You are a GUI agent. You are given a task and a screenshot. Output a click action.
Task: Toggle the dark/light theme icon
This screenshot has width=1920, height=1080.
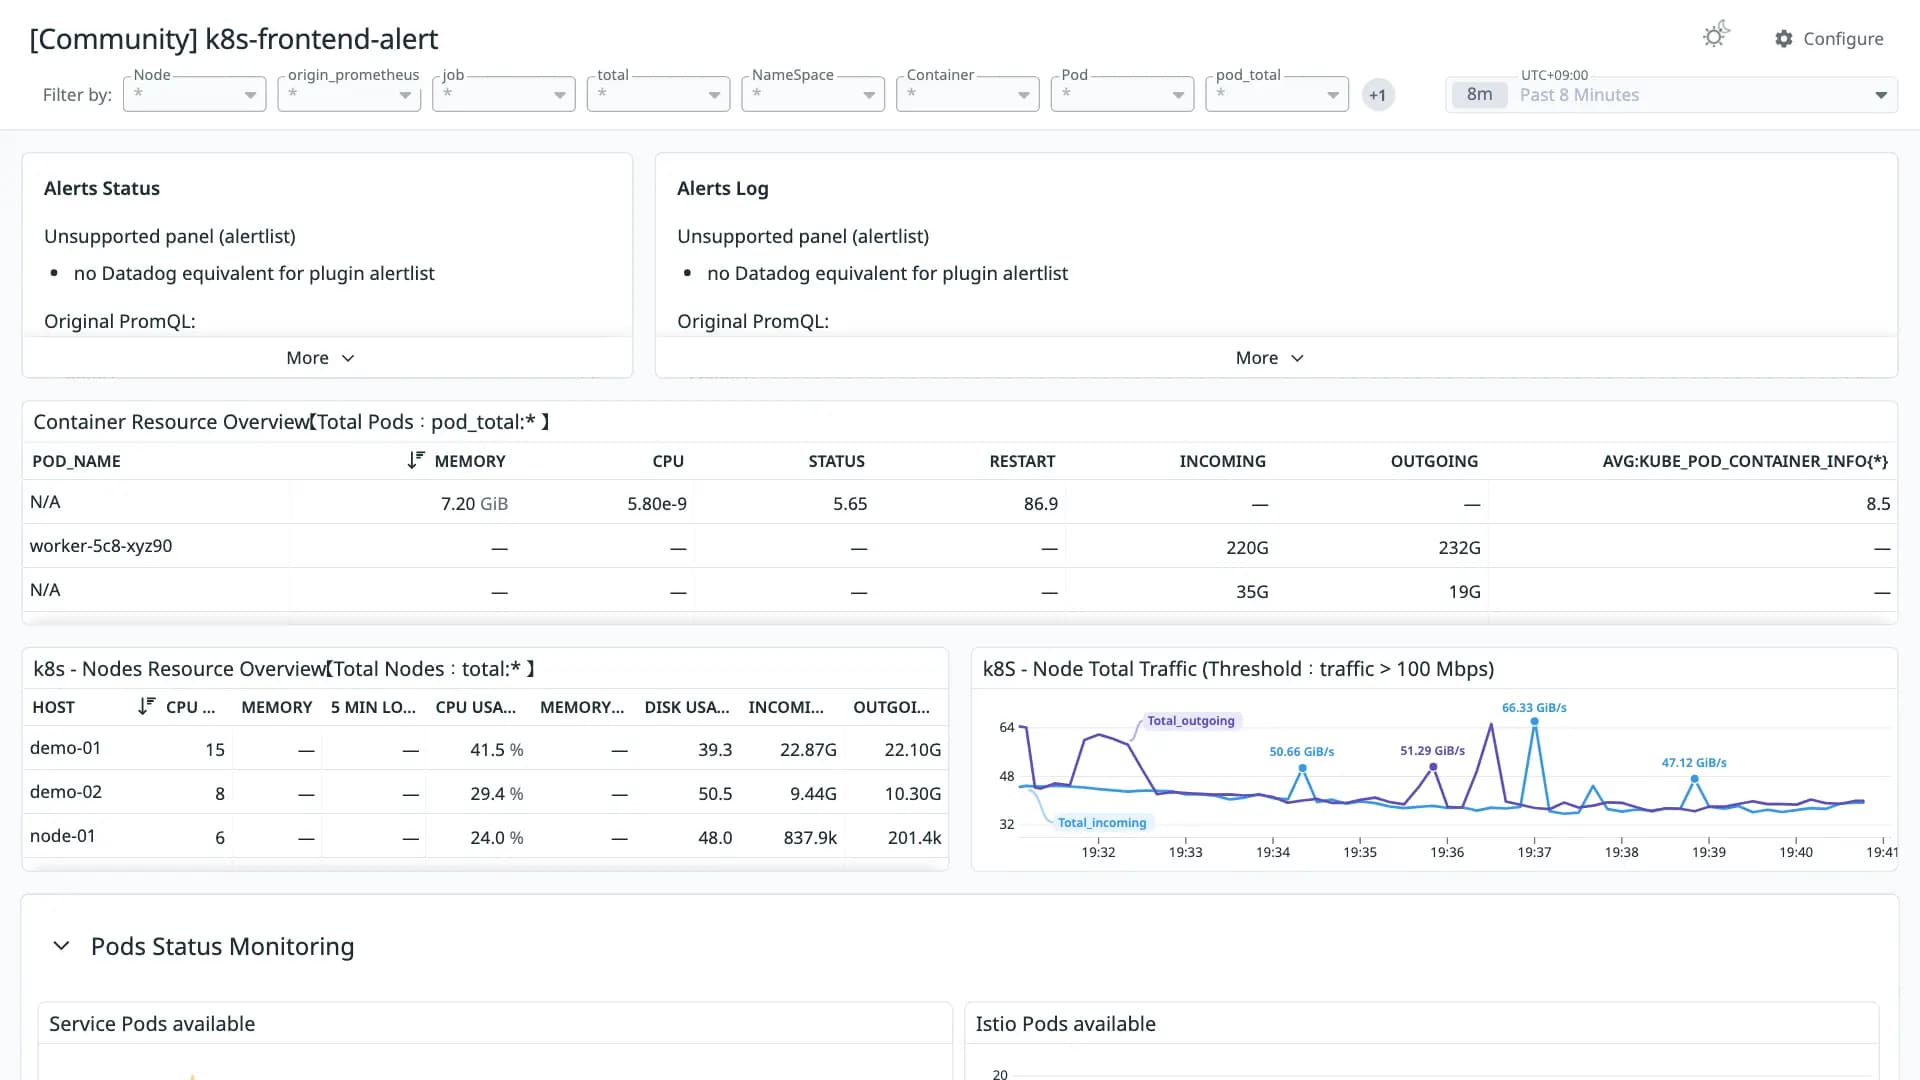1716,36
